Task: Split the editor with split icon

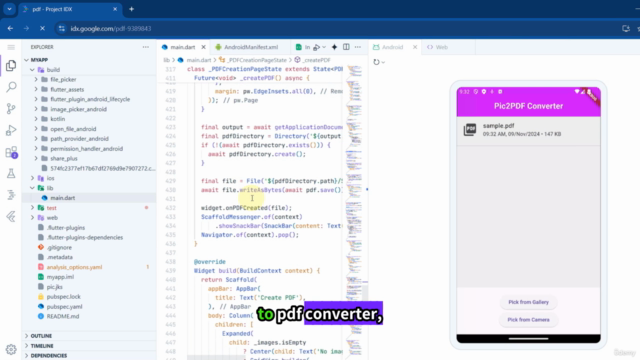Action: coord(346,47)
